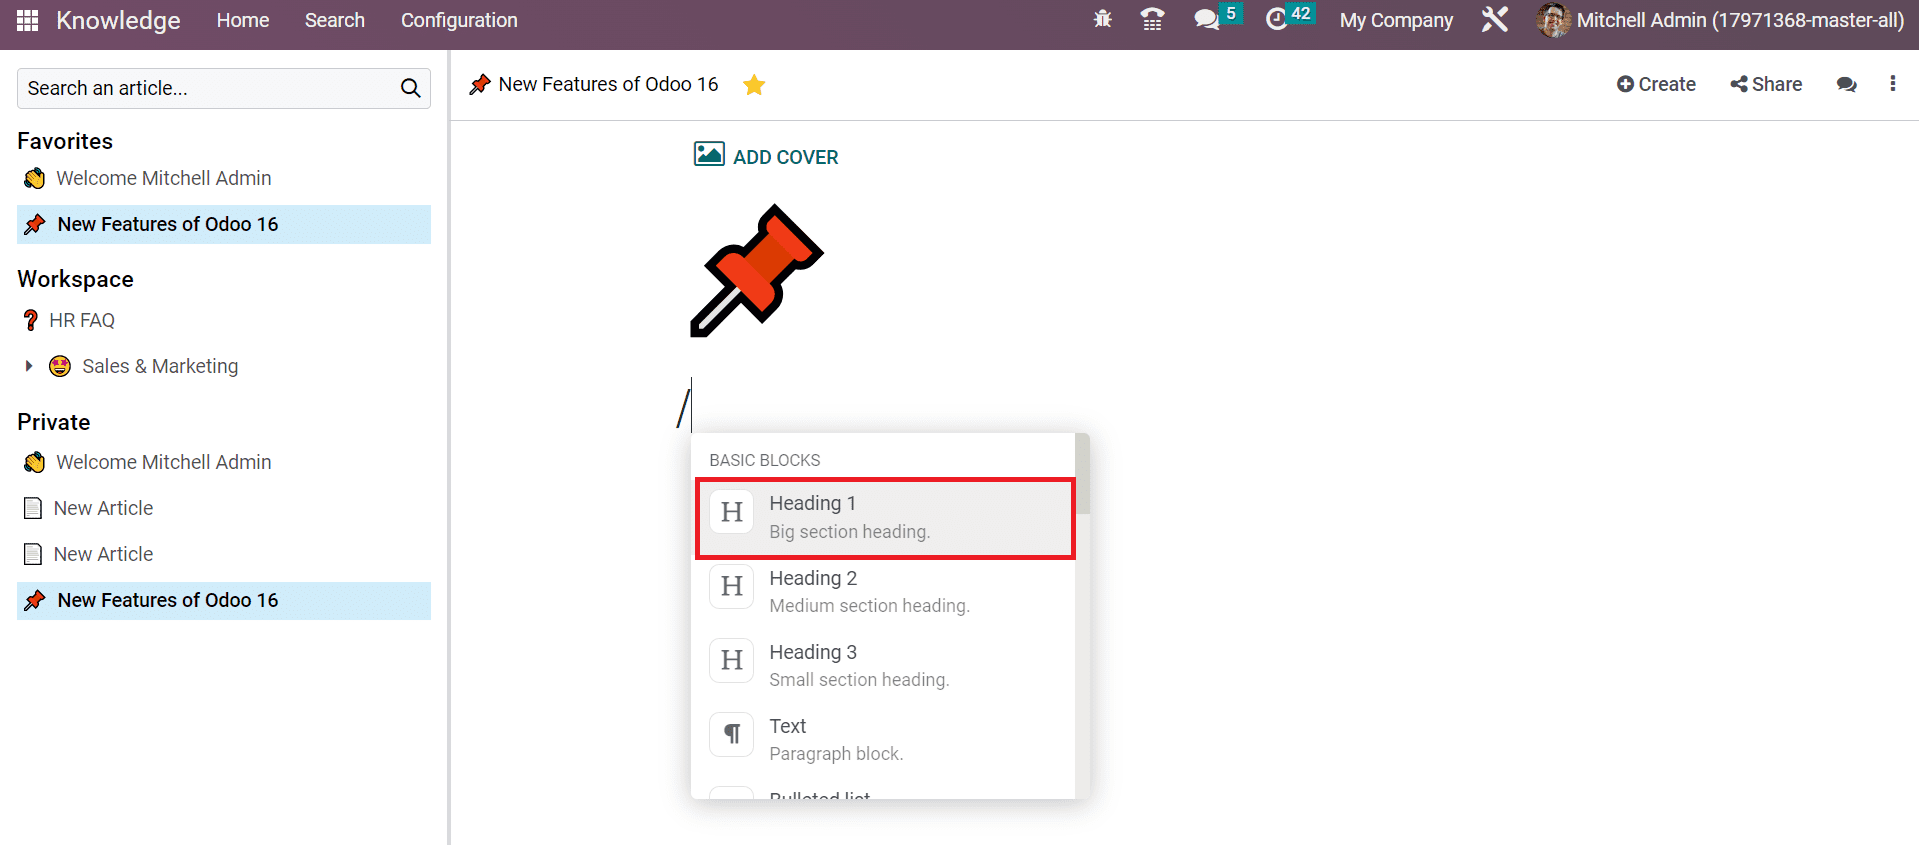Click the search magnifier icon
The height and width of the screenshot is (845, 1919).
pyautogui.click(x=410, y=88)
